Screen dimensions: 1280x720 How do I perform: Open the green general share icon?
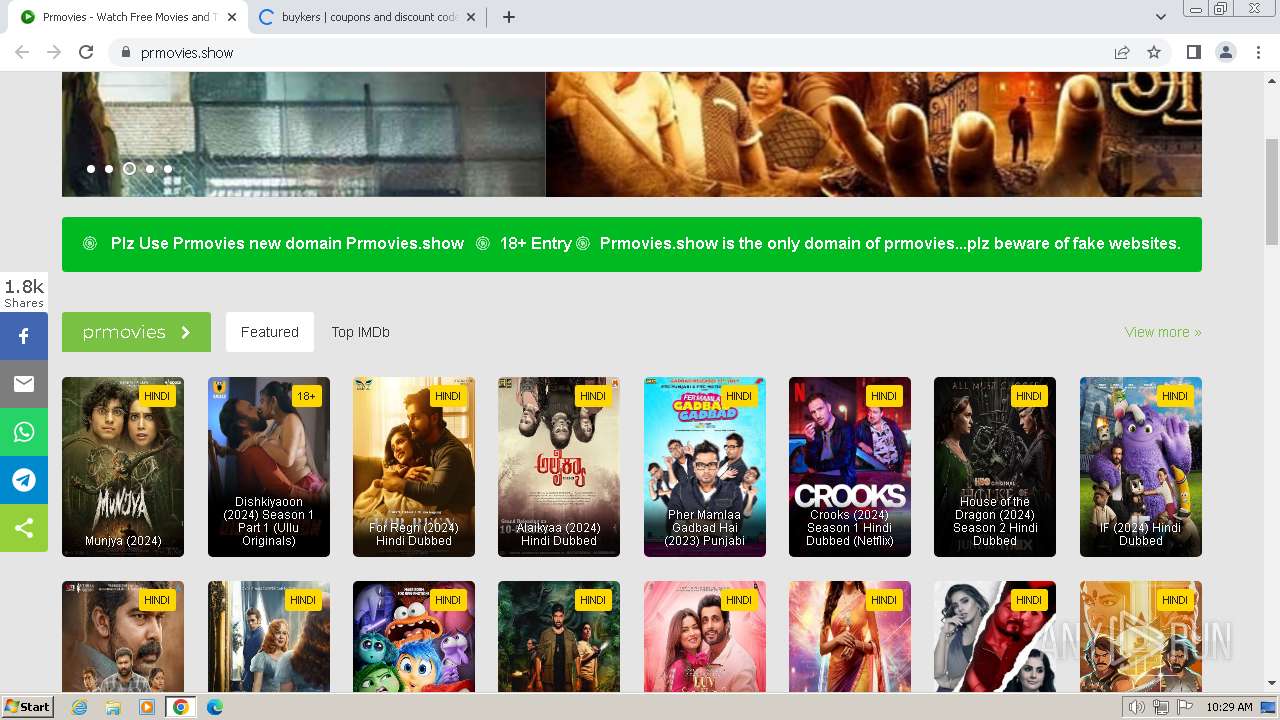click(24, 528)
